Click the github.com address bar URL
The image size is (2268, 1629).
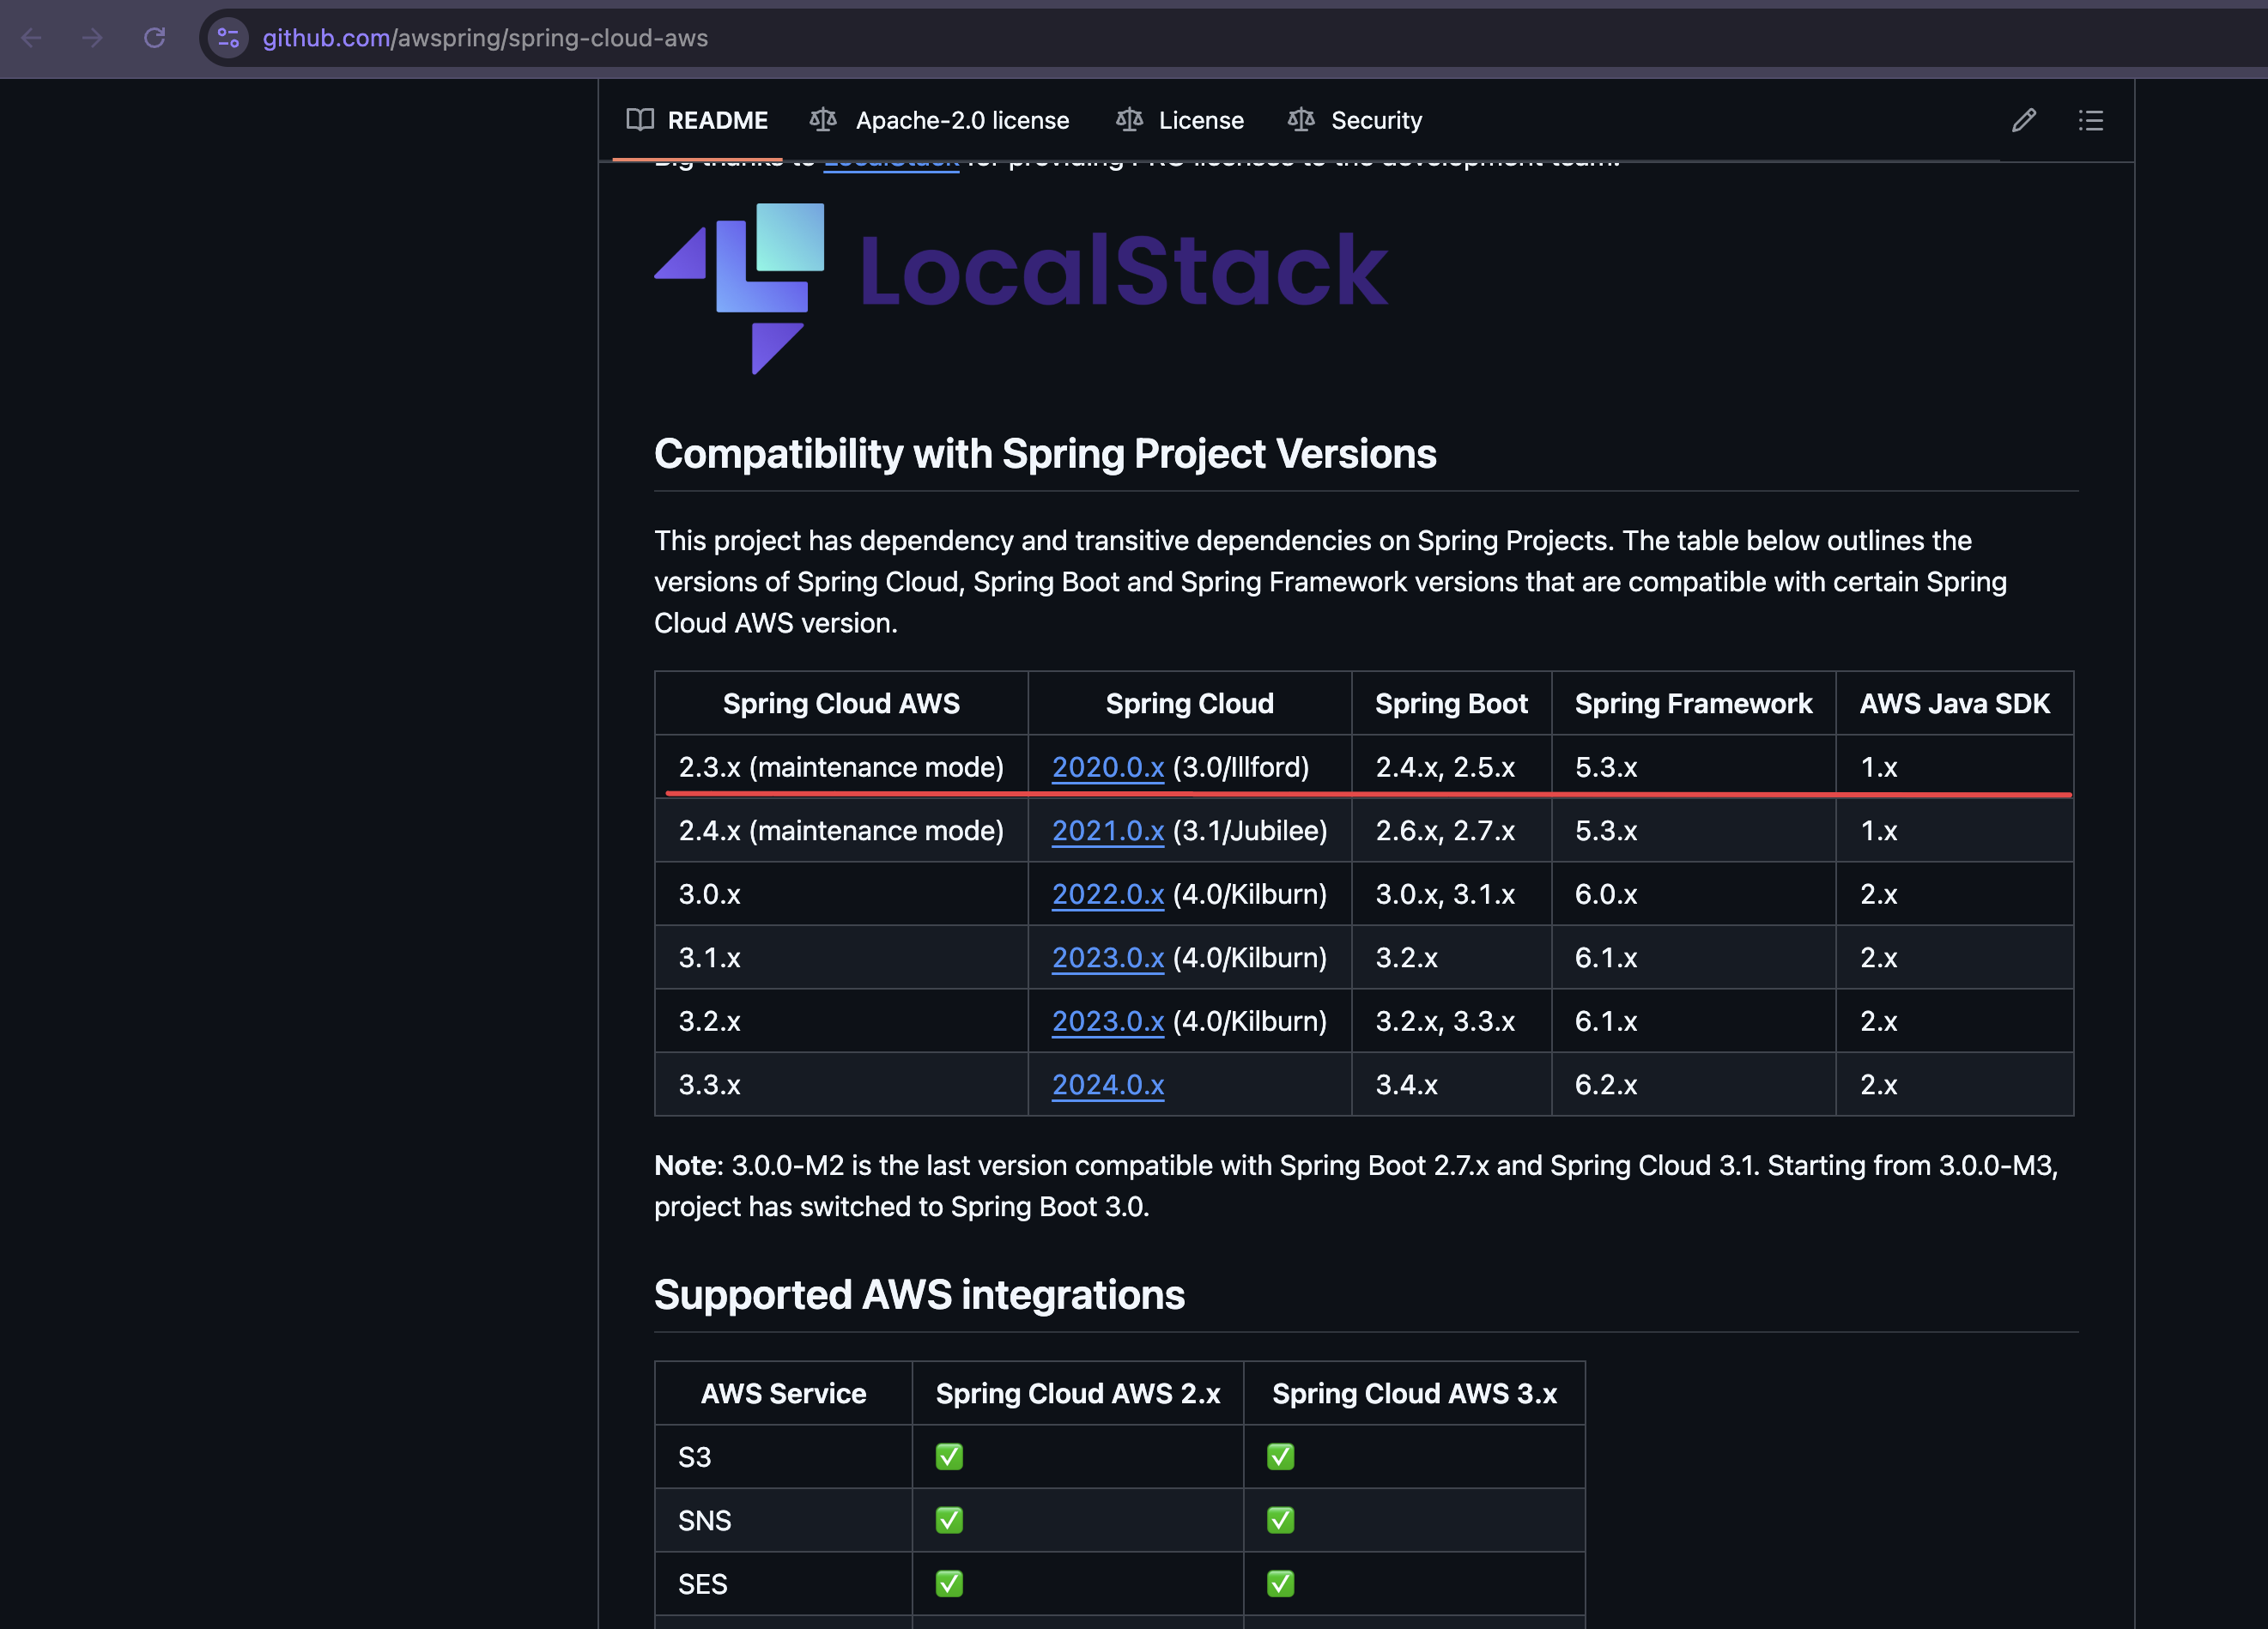coord(485,38)
